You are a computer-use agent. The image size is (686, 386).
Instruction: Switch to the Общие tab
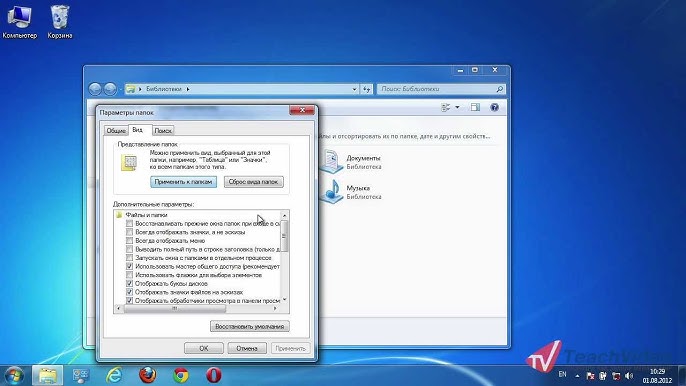coord(116,130)
